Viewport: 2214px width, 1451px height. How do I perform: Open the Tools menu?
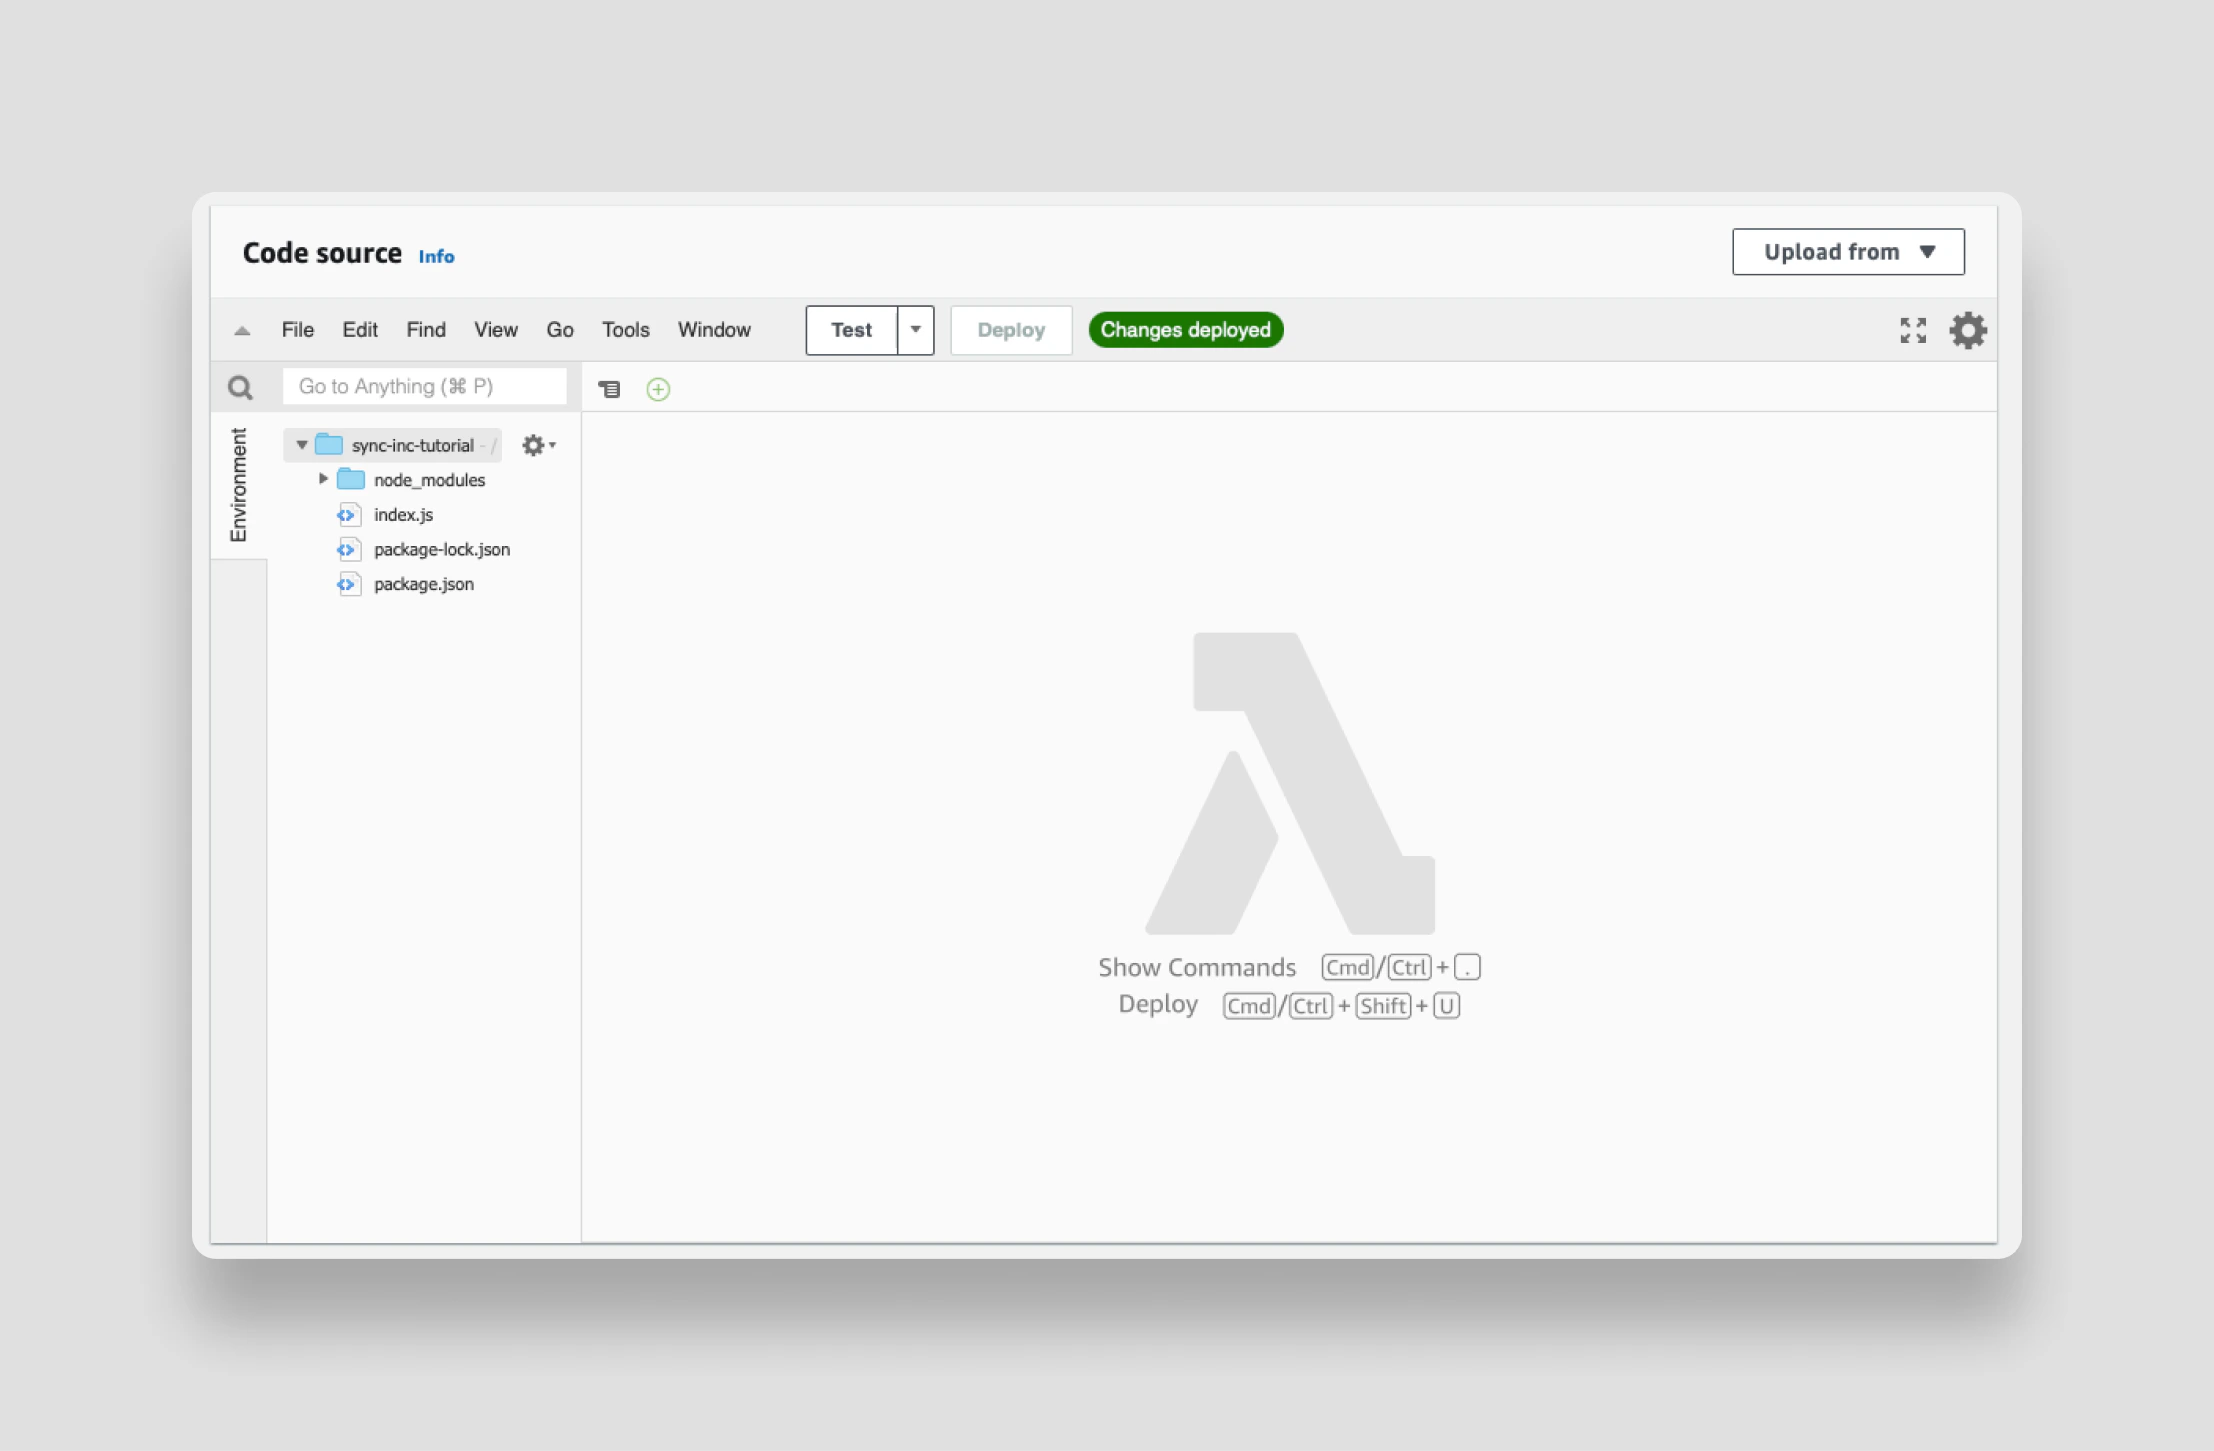click(x=626, y=330)
